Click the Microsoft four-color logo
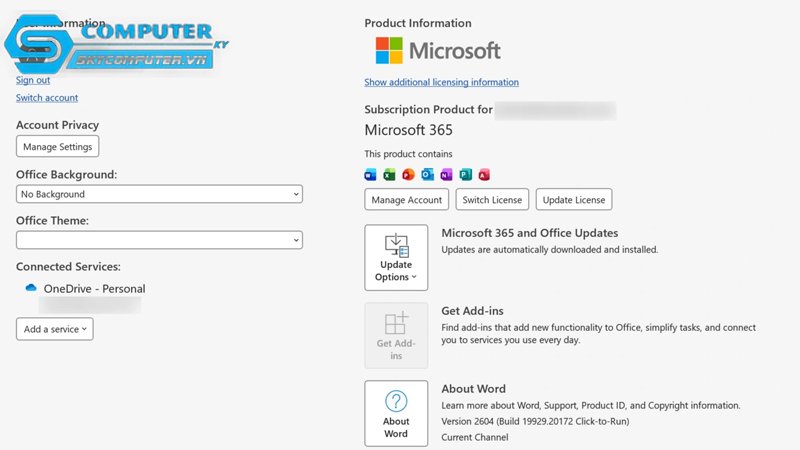Viewport: 800px width, 450px height. click(389, 50)
